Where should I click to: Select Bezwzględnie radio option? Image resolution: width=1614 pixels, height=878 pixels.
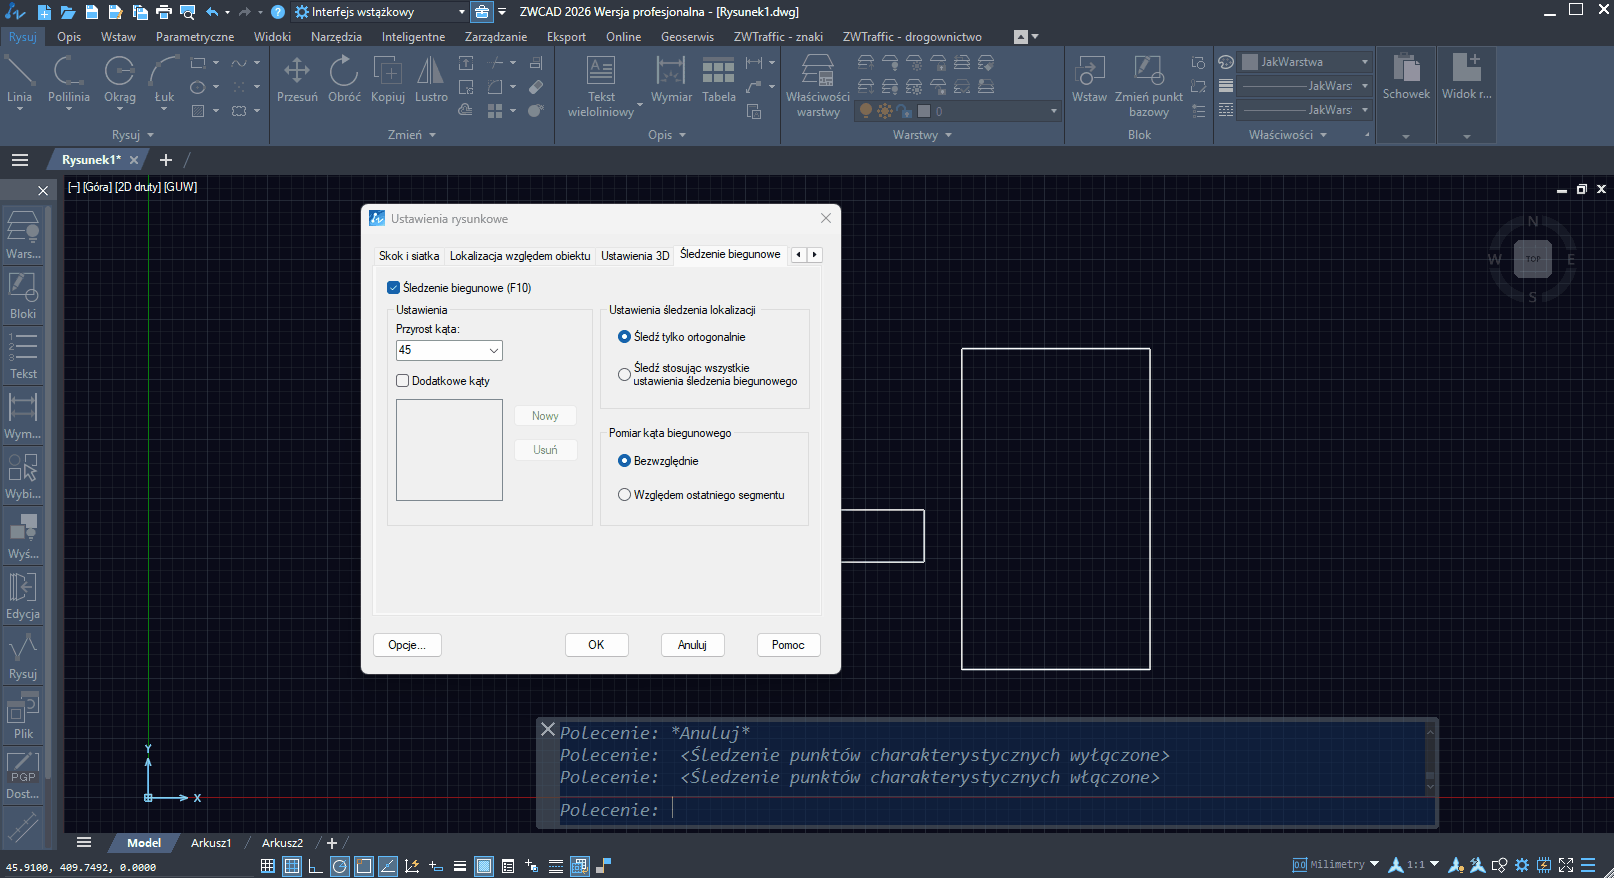pos(624,461)
